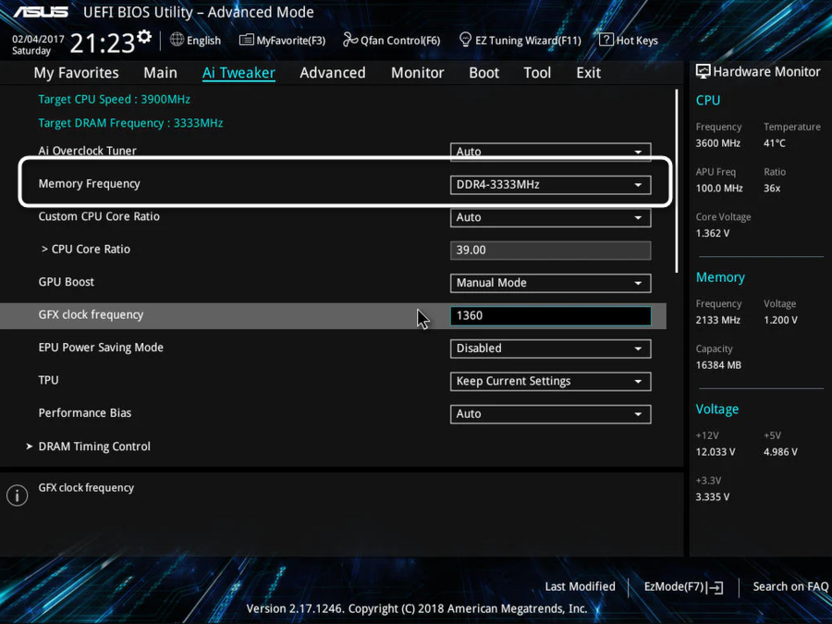
Task: Open the Ai Overclock Tuner dropdown
Action: [x=550, y=152]
